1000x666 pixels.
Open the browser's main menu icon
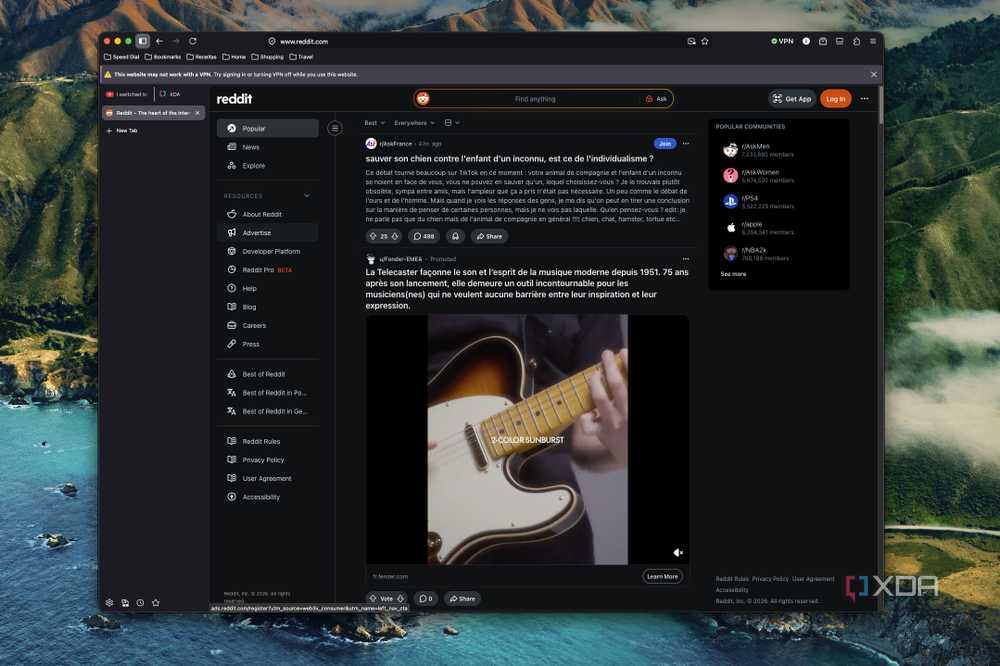873,41
